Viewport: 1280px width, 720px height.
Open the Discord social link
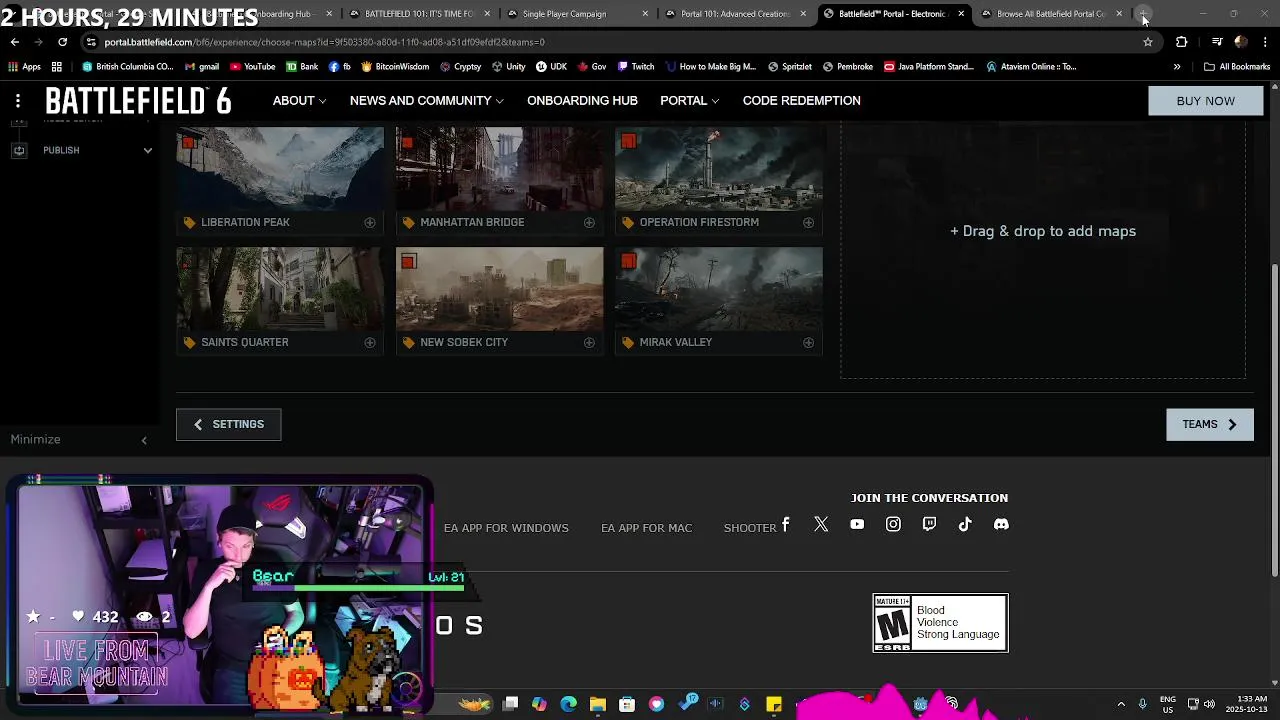[1001, 524]
